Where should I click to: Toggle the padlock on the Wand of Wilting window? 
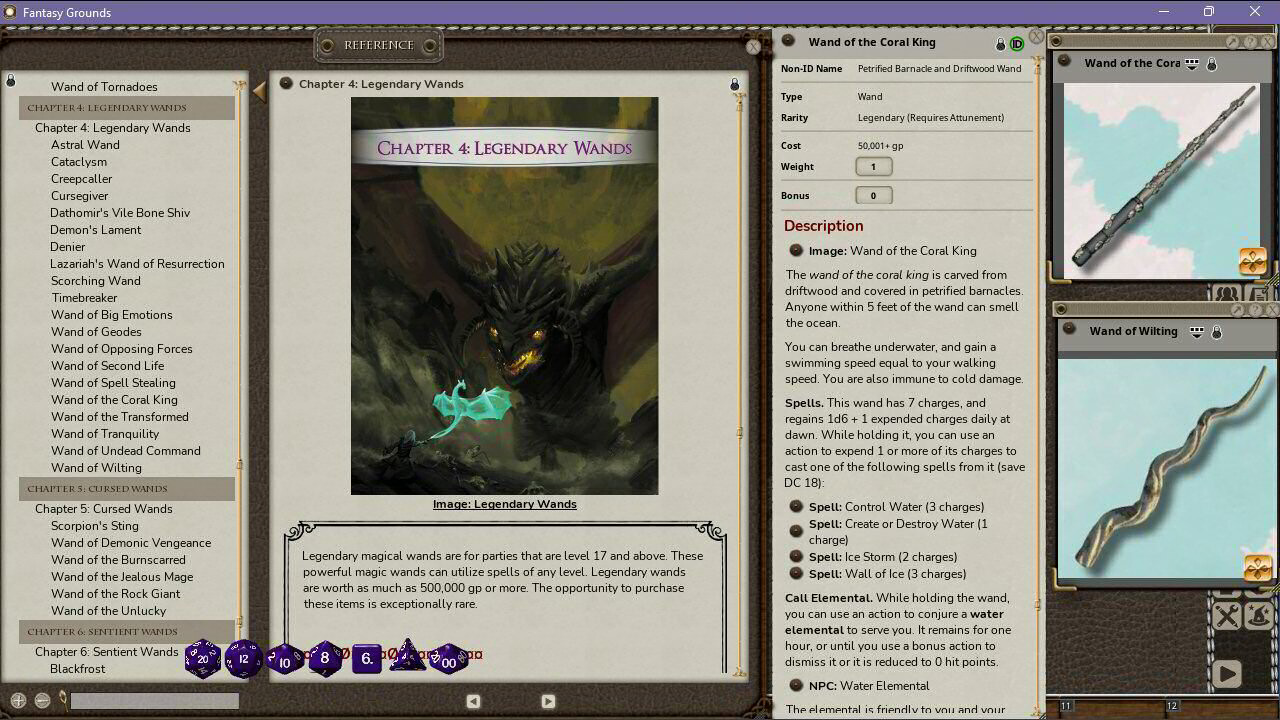coord(1216,332)
